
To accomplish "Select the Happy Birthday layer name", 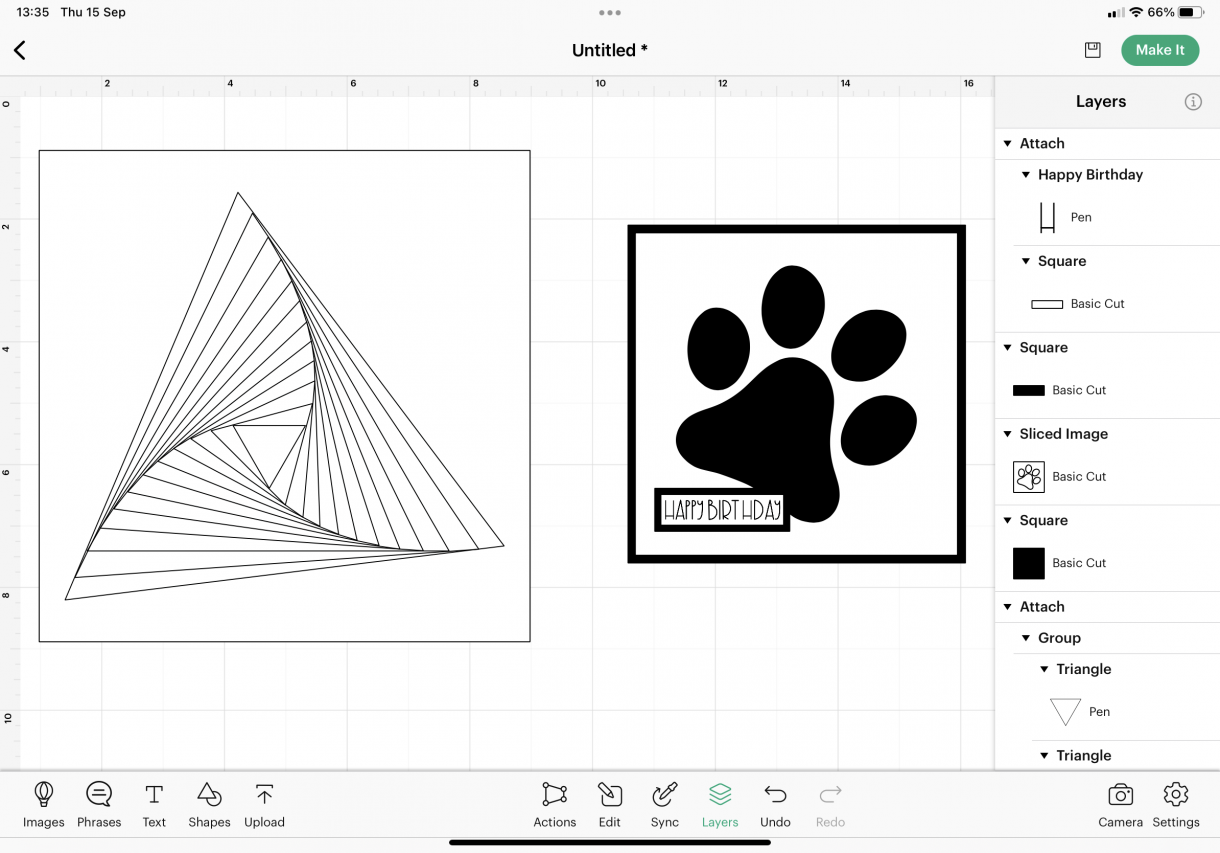I will pyautogui.click(x=1090, y=175).
